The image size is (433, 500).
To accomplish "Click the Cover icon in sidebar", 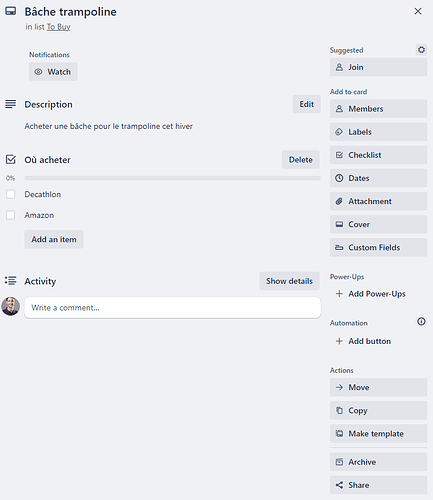I will click(x=339, y=224).
